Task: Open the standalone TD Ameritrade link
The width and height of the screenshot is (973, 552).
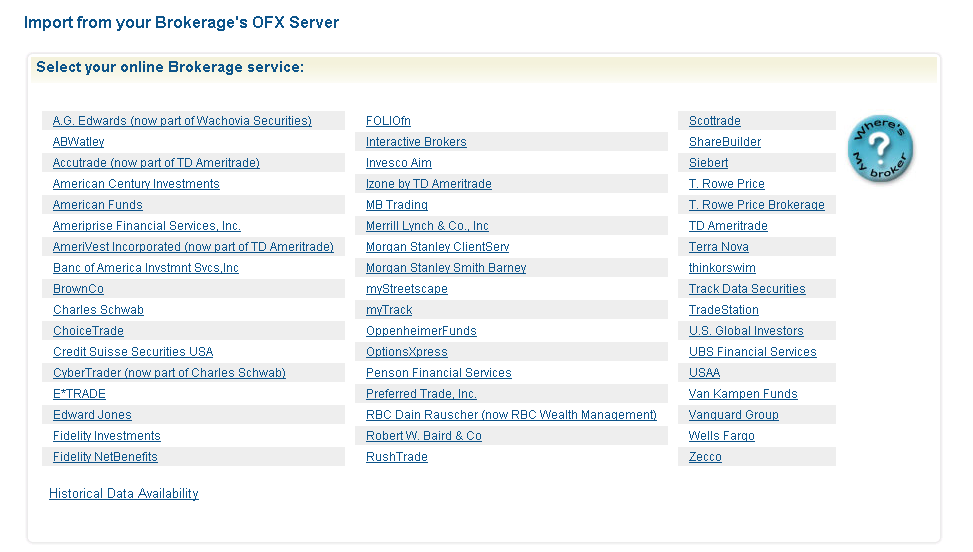Action: pos(728,226)
